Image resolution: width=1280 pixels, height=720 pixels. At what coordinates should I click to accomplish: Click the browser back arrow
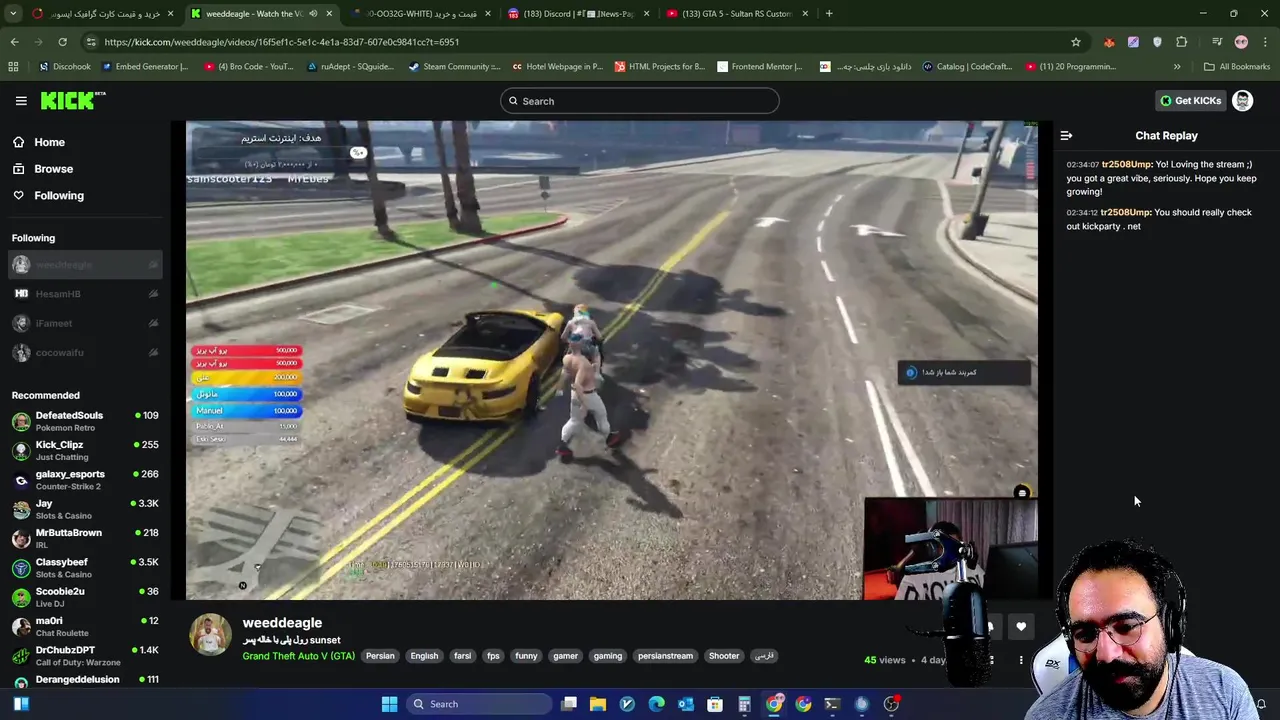[x=14, y=42]
